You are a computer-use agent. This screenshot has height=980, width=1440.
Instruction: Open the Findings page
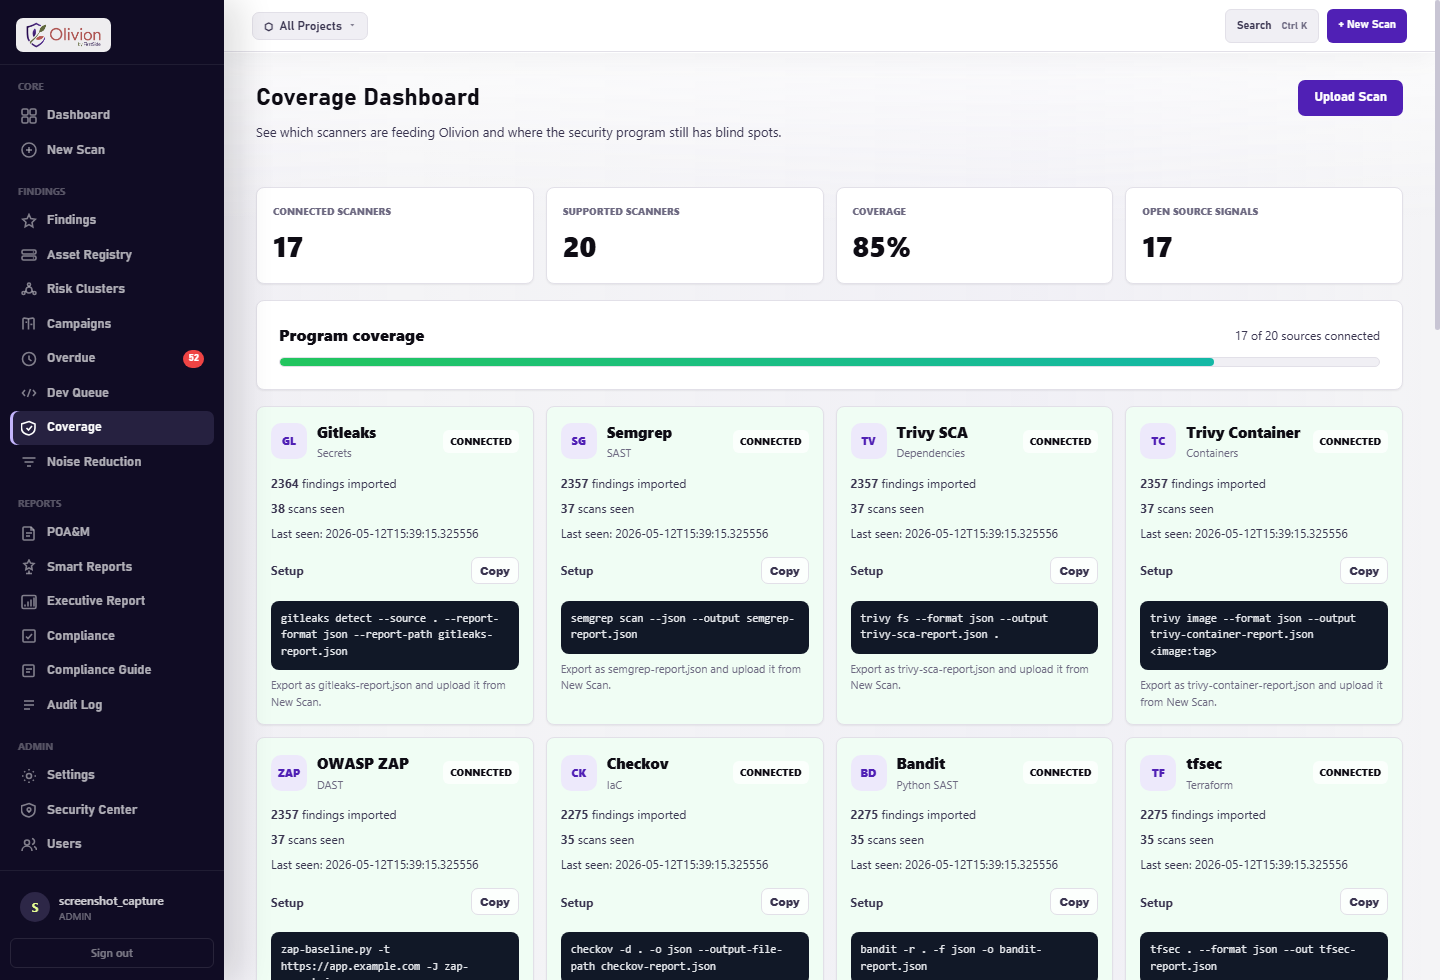[112, 220]
